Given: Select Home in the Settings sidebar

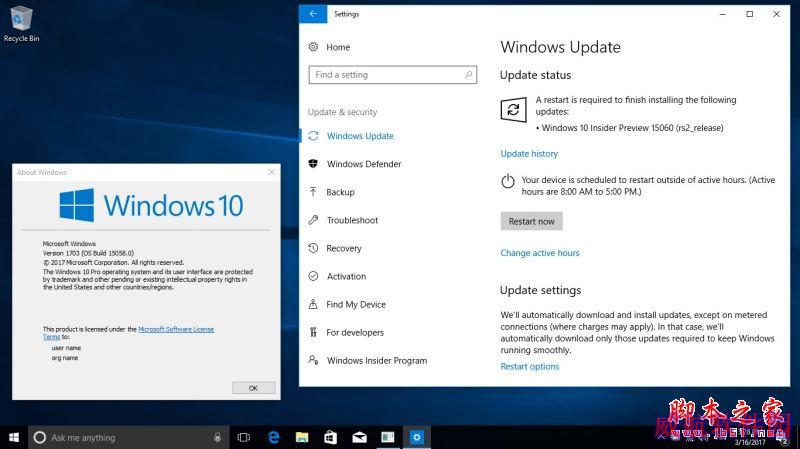Looking at the screenshot, I should [x=338, y=47].
